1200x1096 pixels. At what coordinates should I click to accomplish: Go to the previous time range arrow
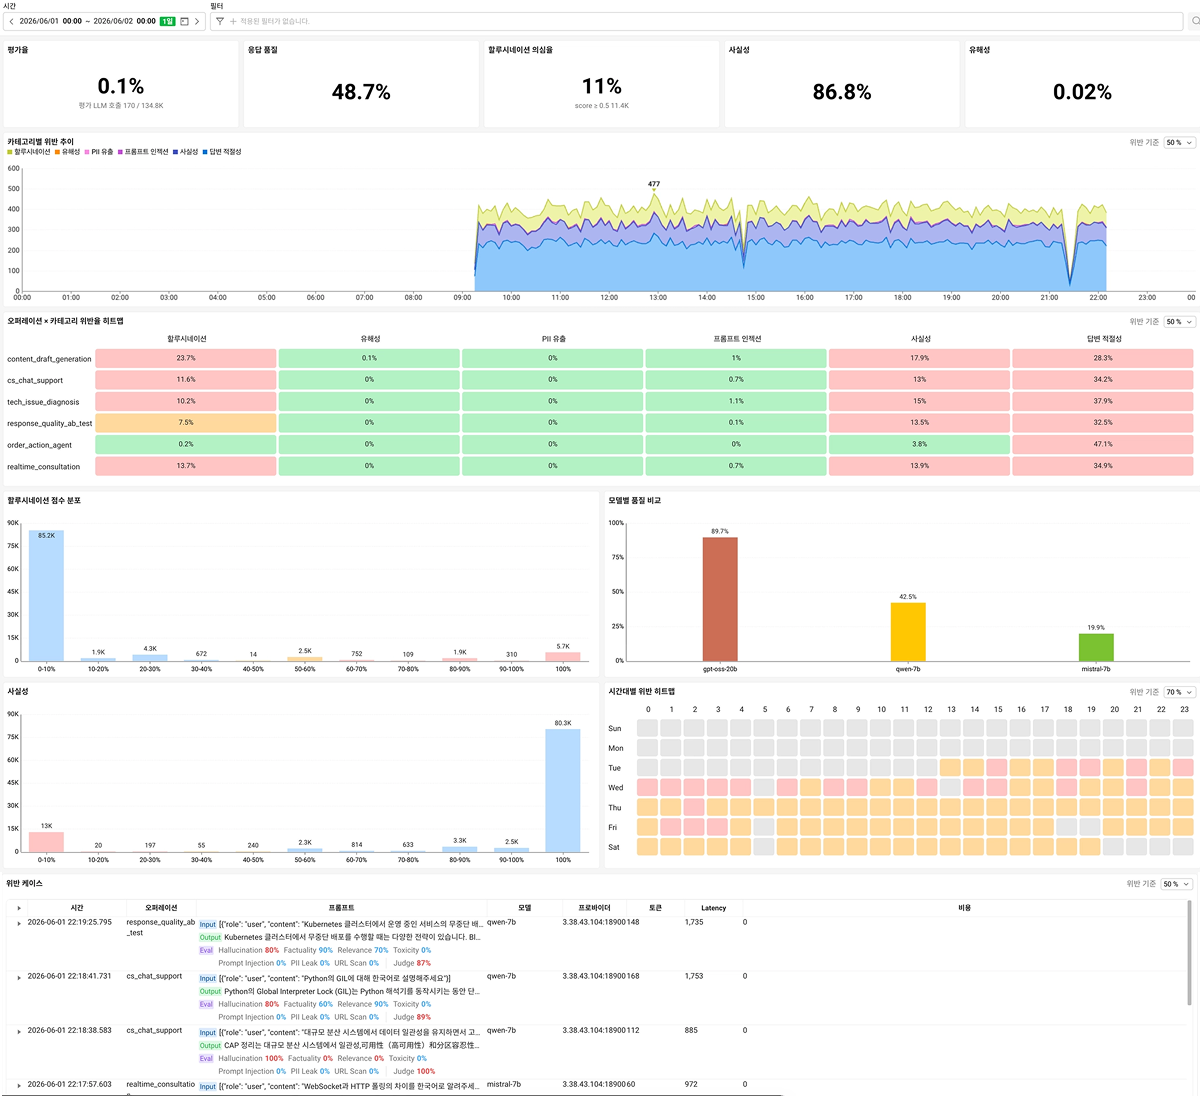point(11,21)
